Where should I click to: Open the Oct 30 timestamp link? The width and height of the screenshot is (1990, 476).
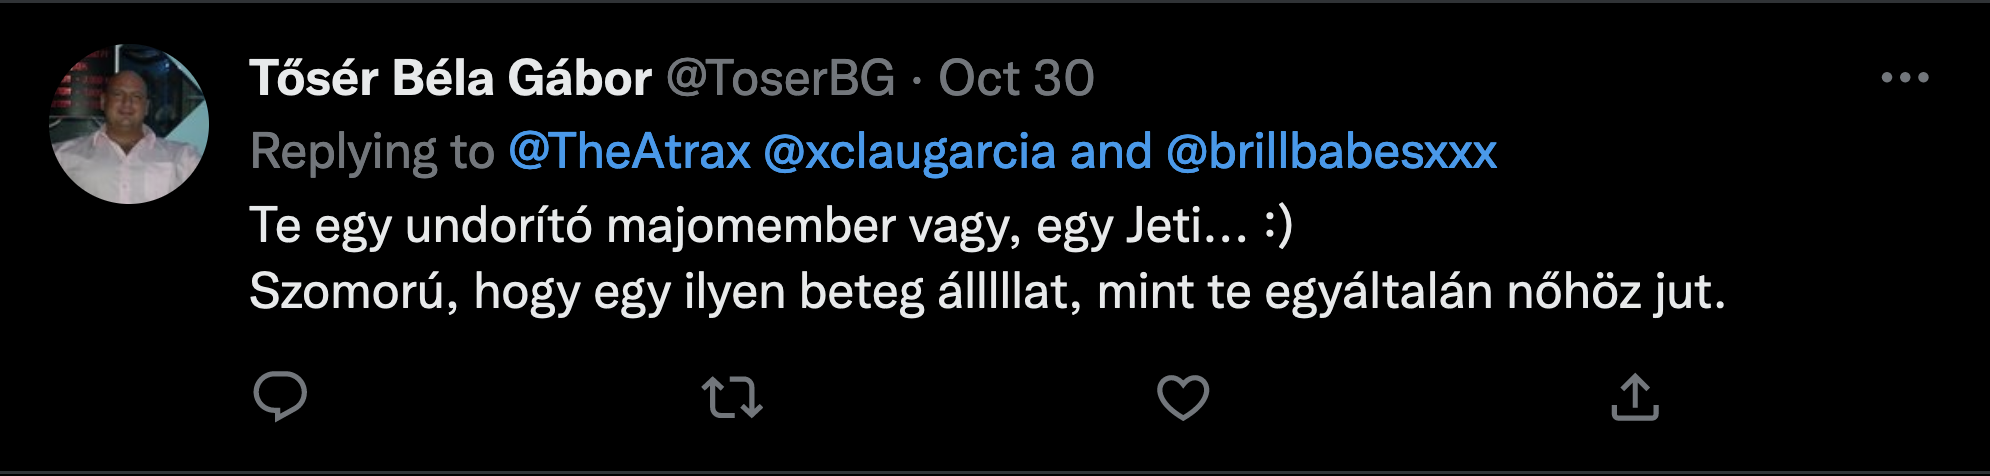(x=1016, y=78)
